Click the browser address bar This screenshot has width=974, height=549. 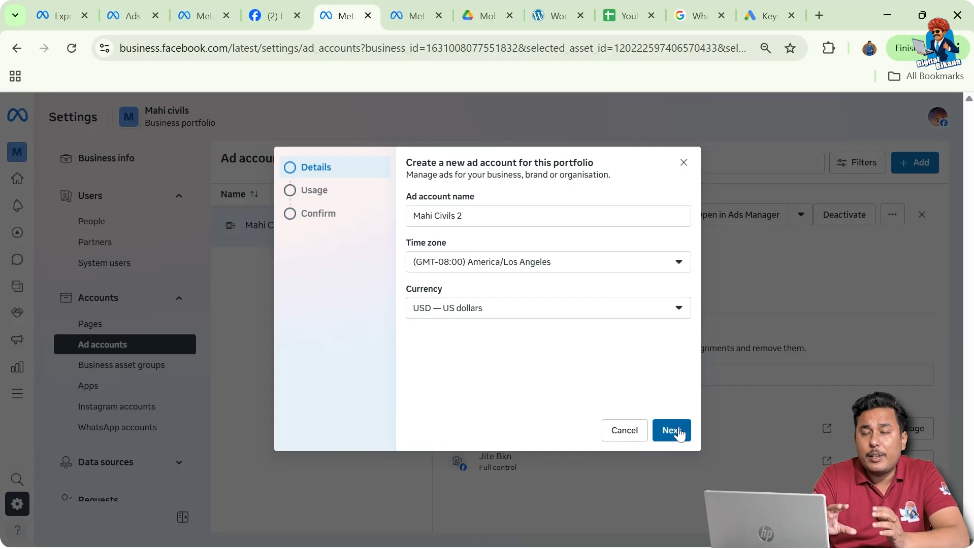point(432,48)
